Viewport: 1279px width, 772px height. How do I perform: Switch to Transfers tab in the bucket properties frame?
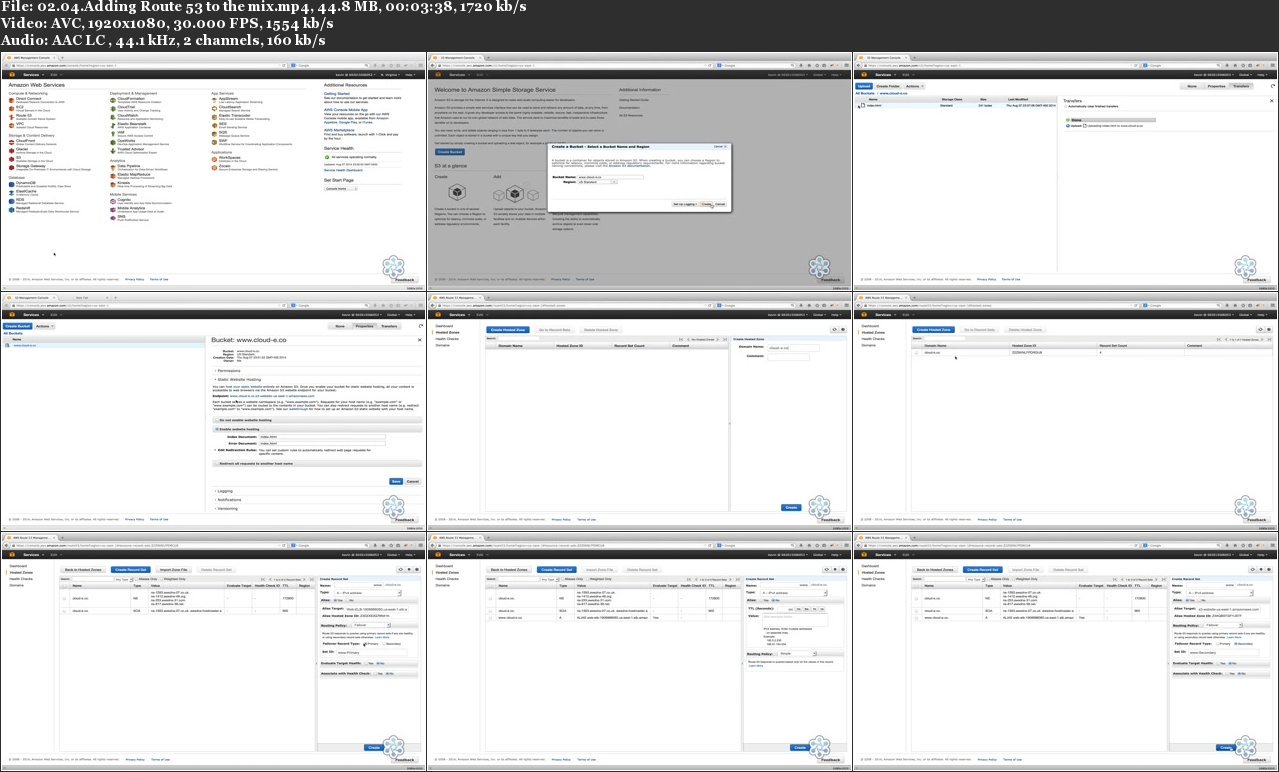point(389,326)
